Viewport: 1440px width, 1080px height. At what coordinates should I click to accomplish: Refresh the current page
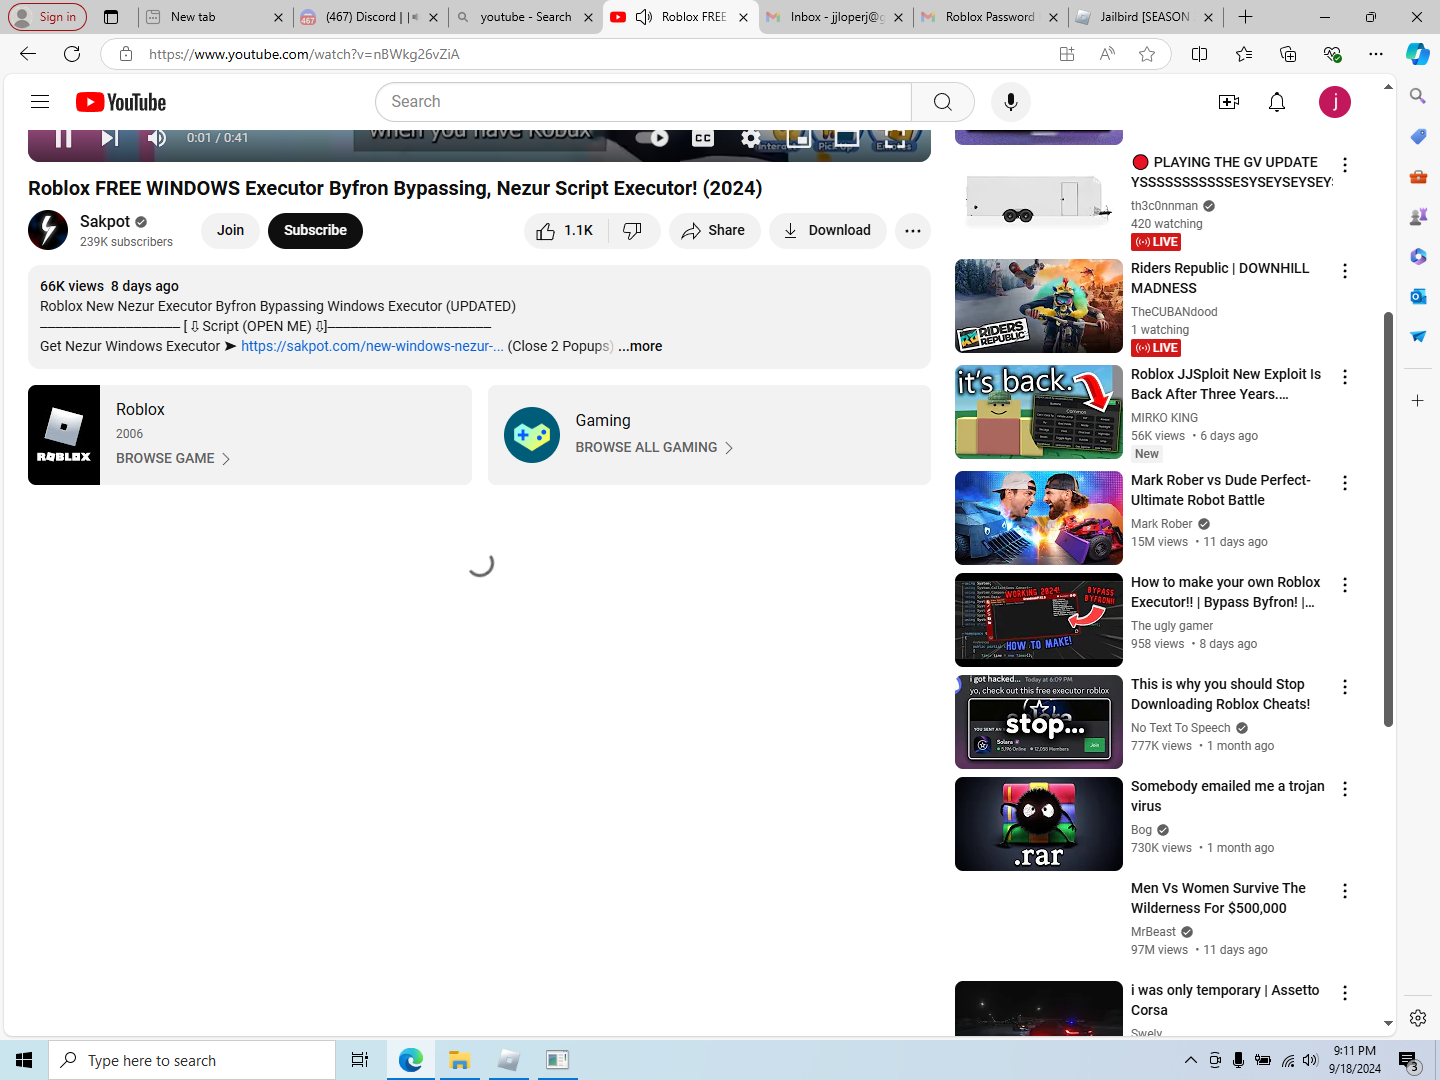coord(72,54)
